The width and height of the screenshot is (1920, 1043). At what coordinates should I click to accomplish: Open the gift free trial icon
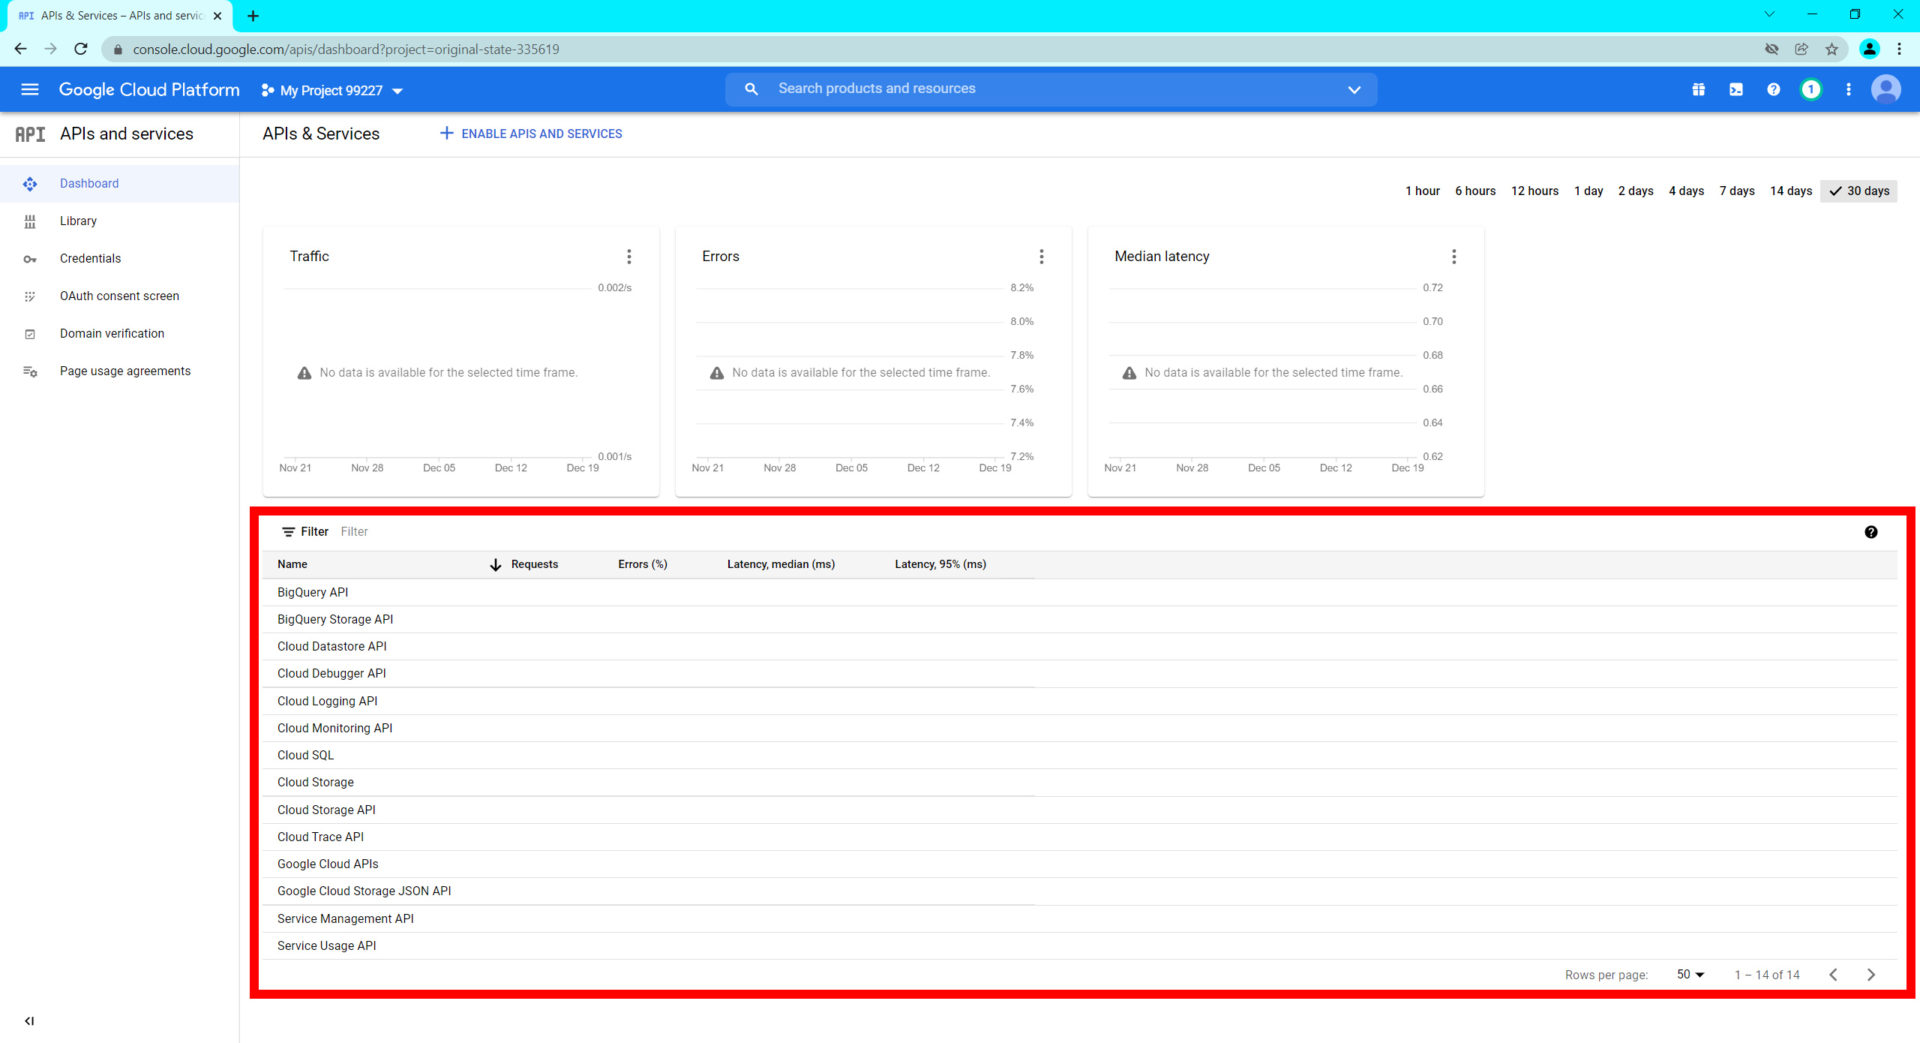click(x=1698, y=89)
